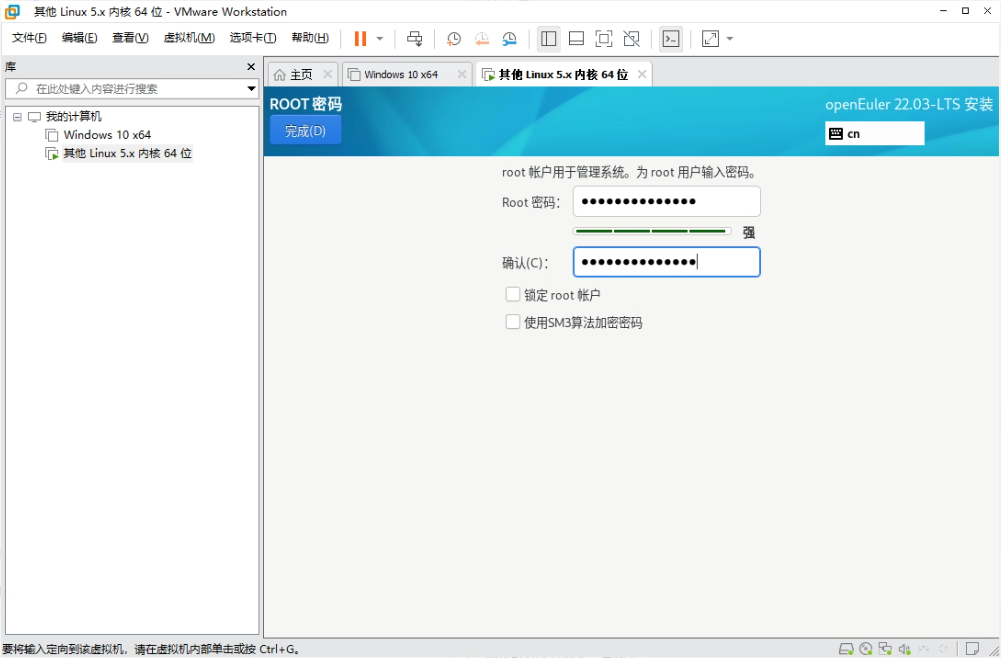The height and width of the screenshot is (658, 1001).
Task: Toggle Unity mode icon
Action: [x=631, y=39]
